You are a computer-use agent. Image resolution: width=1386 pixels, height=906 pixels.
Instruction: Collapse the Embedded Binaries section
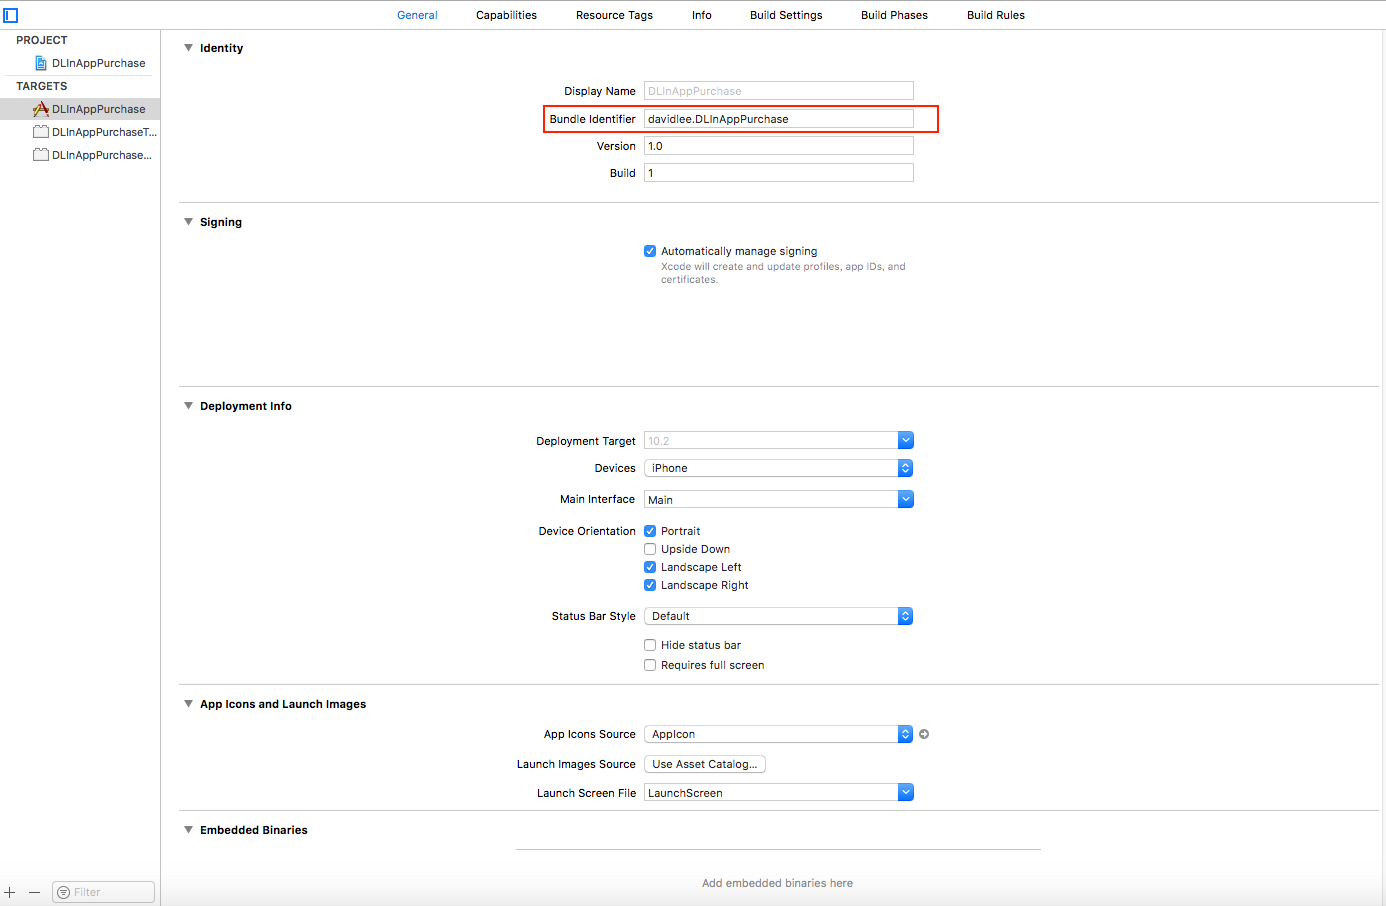tap(188, 830)
